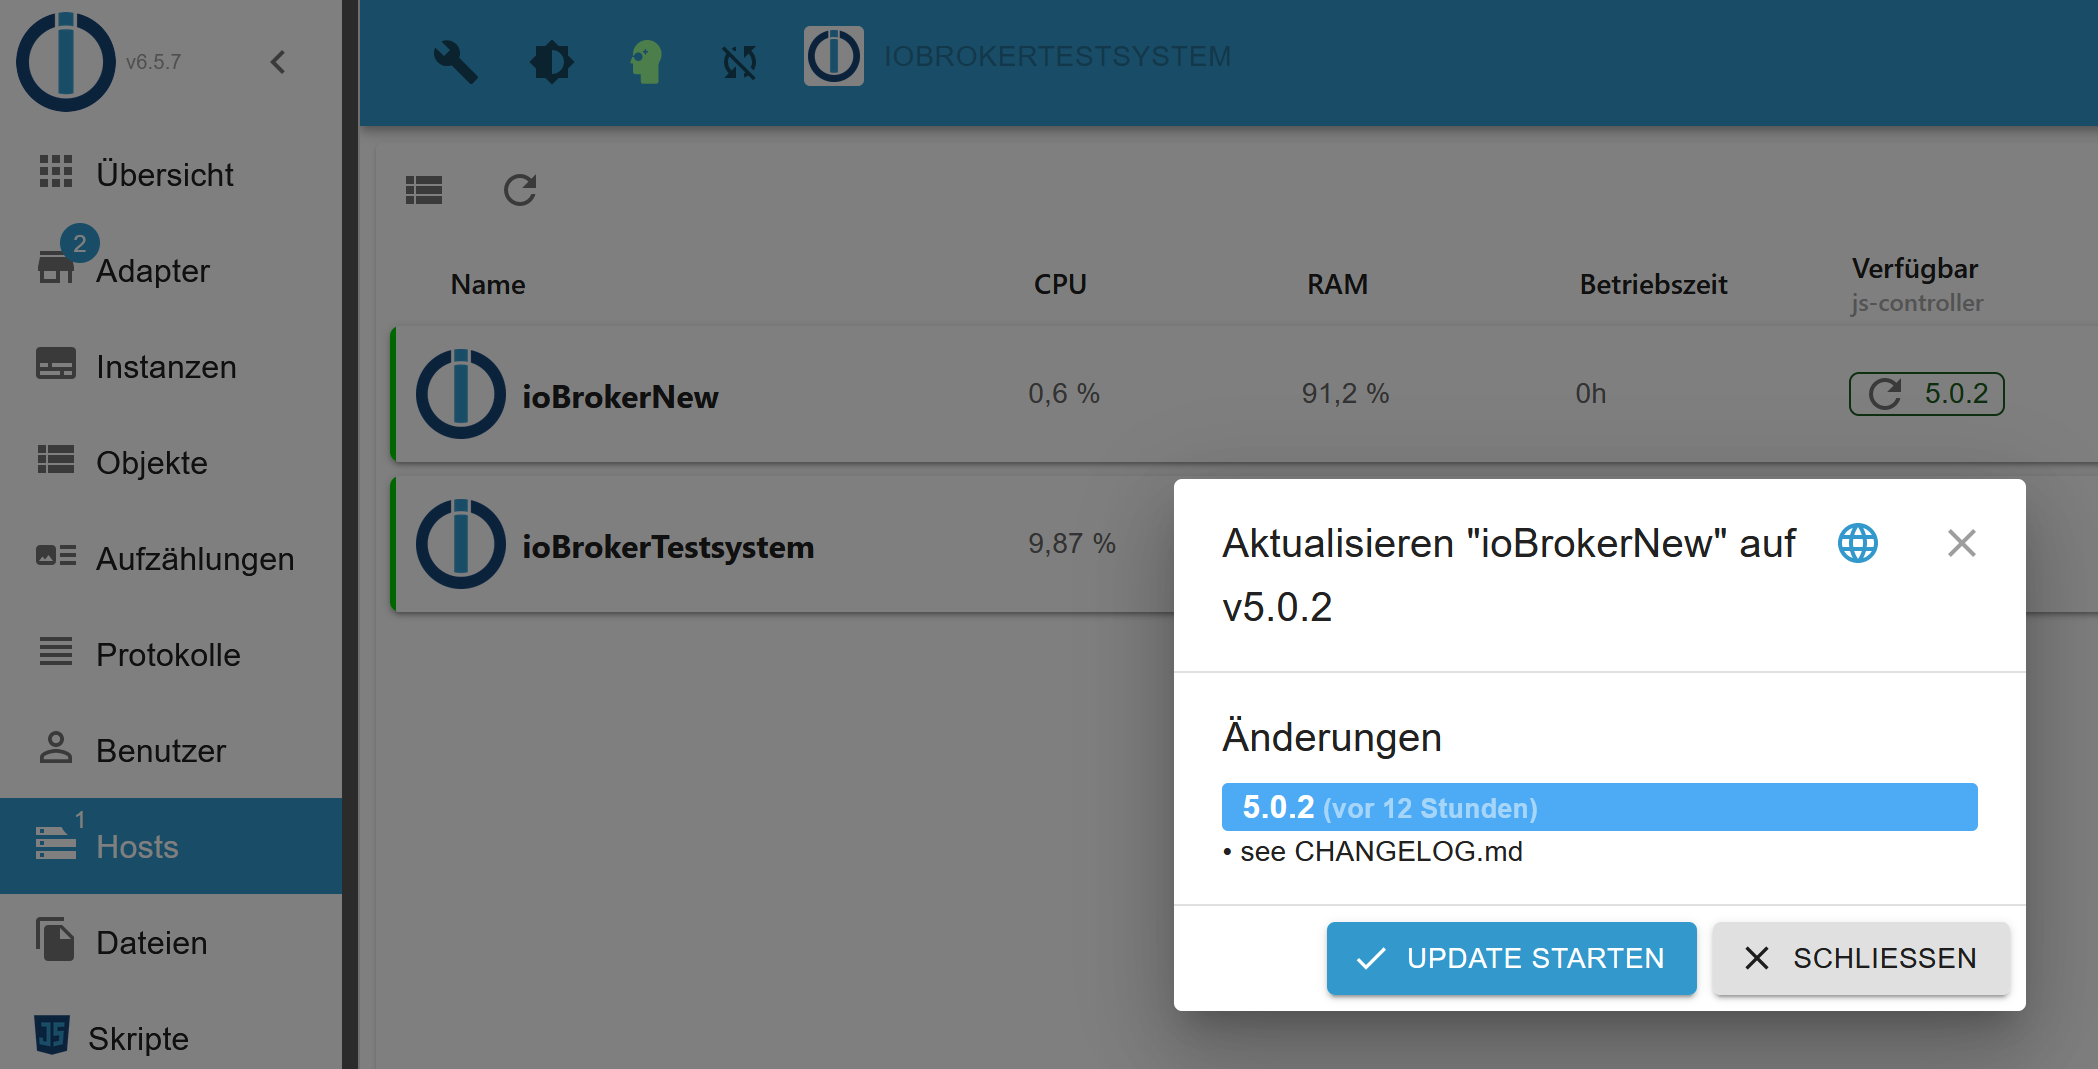The height and width of the screenshot is (1069, 2098).
Task: Reload the hosts list
Action: pyautogui.click(x=520, y=190)
